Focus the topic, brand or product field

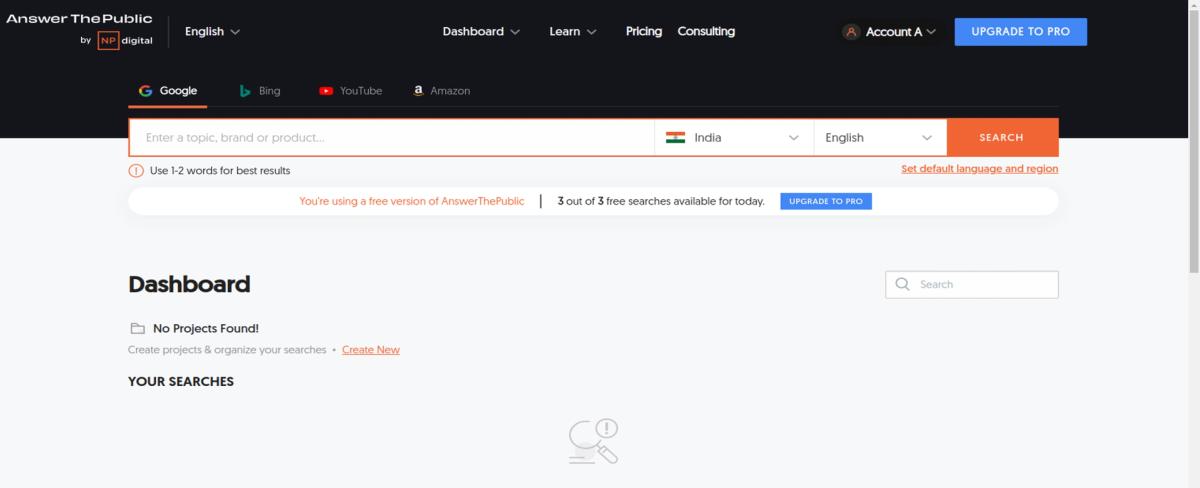pos(392,138)
